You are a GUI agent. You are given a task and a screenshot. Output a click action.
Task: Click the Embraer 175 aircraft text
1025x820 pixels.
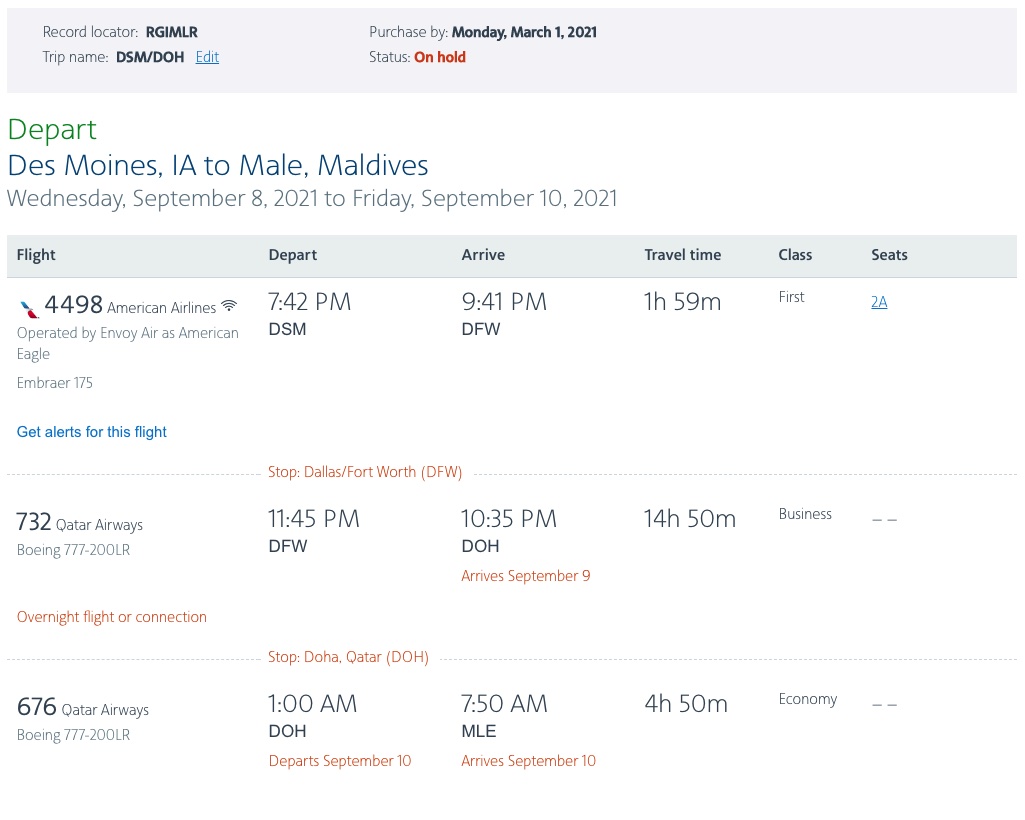pos(54,382)
